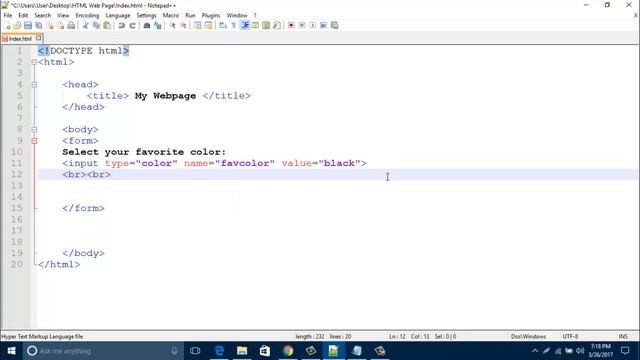640x360 pixels.
Task: Redo the edit via toolbar
Action: pos(132,25)
